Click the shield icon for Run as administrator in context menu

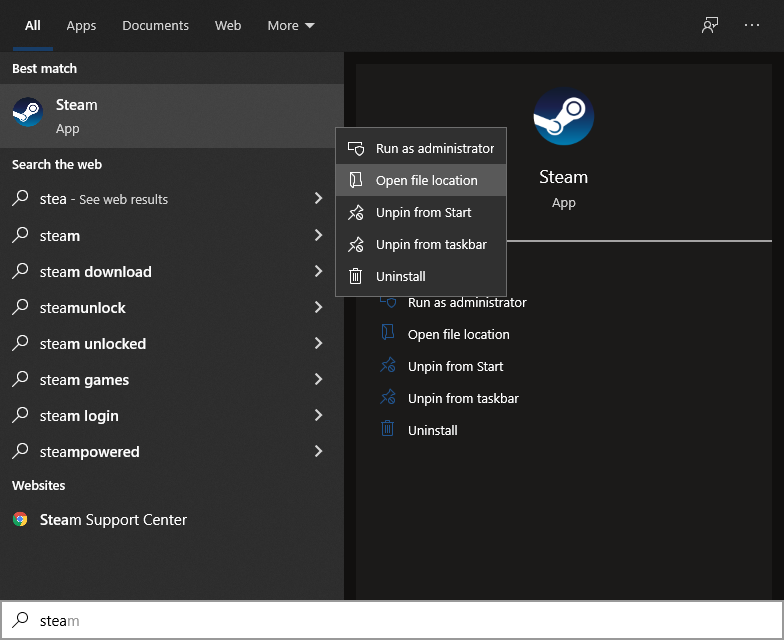click(x=355, y=148)
